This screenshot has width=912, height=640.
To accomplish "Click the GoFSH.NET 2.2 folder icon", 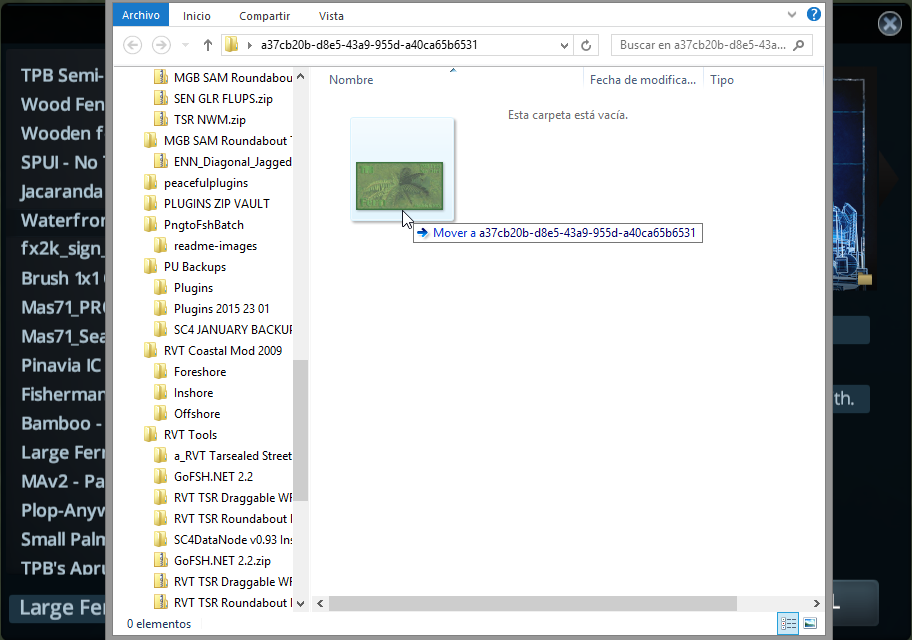I will pos(161,477).
